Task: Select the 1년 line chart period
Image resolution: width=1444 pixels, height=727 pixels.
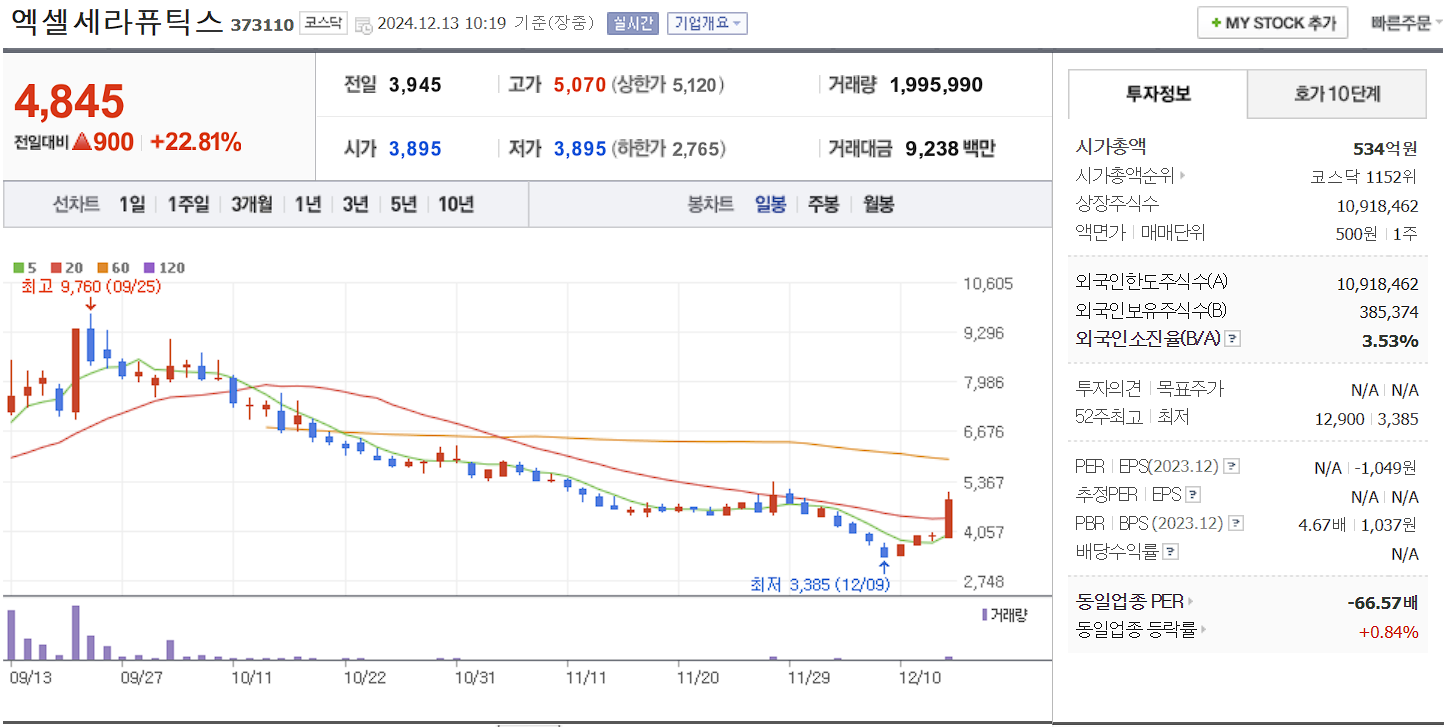Action: click(308, 205)
